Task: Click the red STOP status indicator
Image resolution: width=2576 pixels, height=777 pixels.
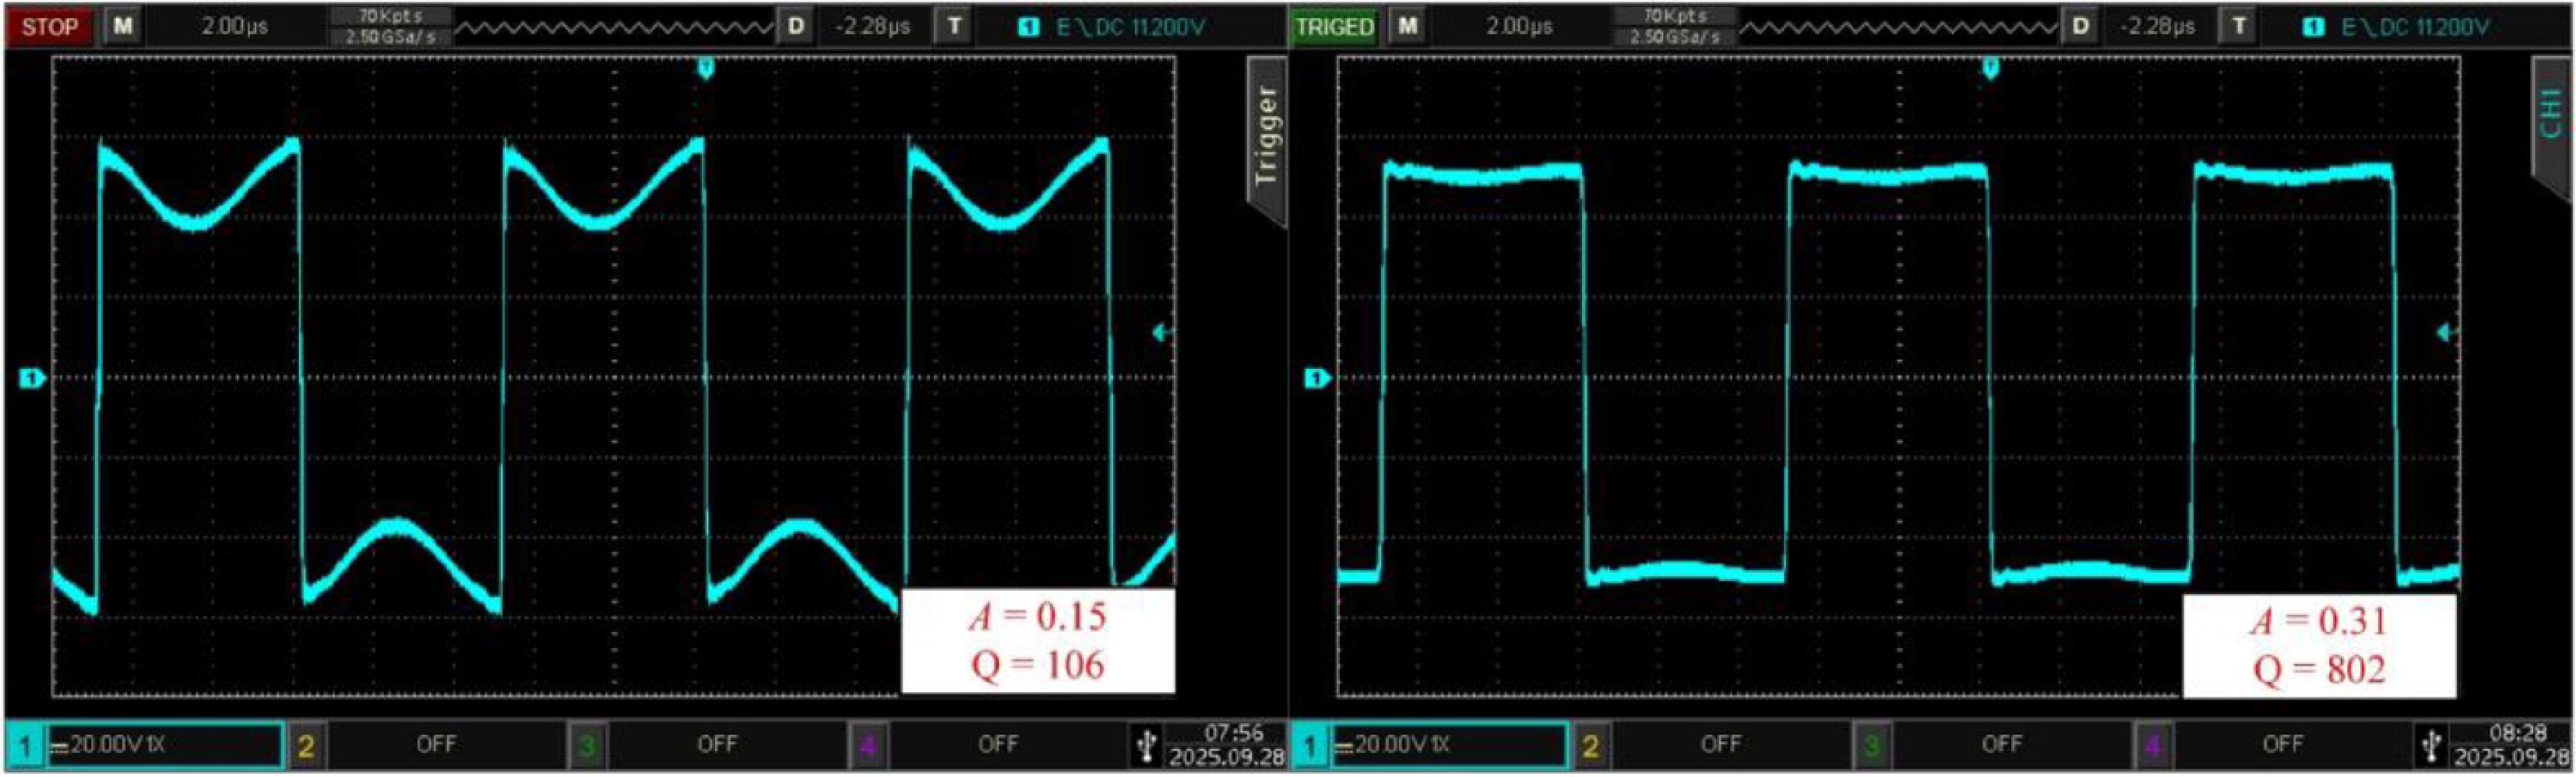Action: [49, 26]
